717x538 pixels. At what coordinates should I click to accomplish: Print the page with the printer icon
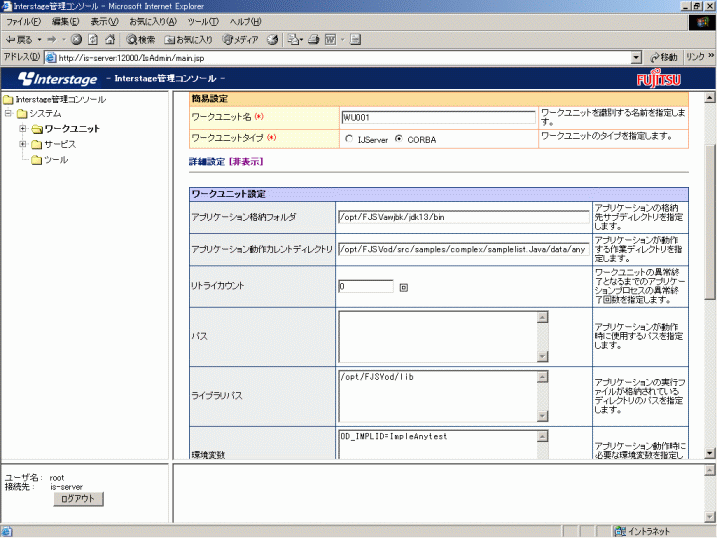(x=314, y=40)
